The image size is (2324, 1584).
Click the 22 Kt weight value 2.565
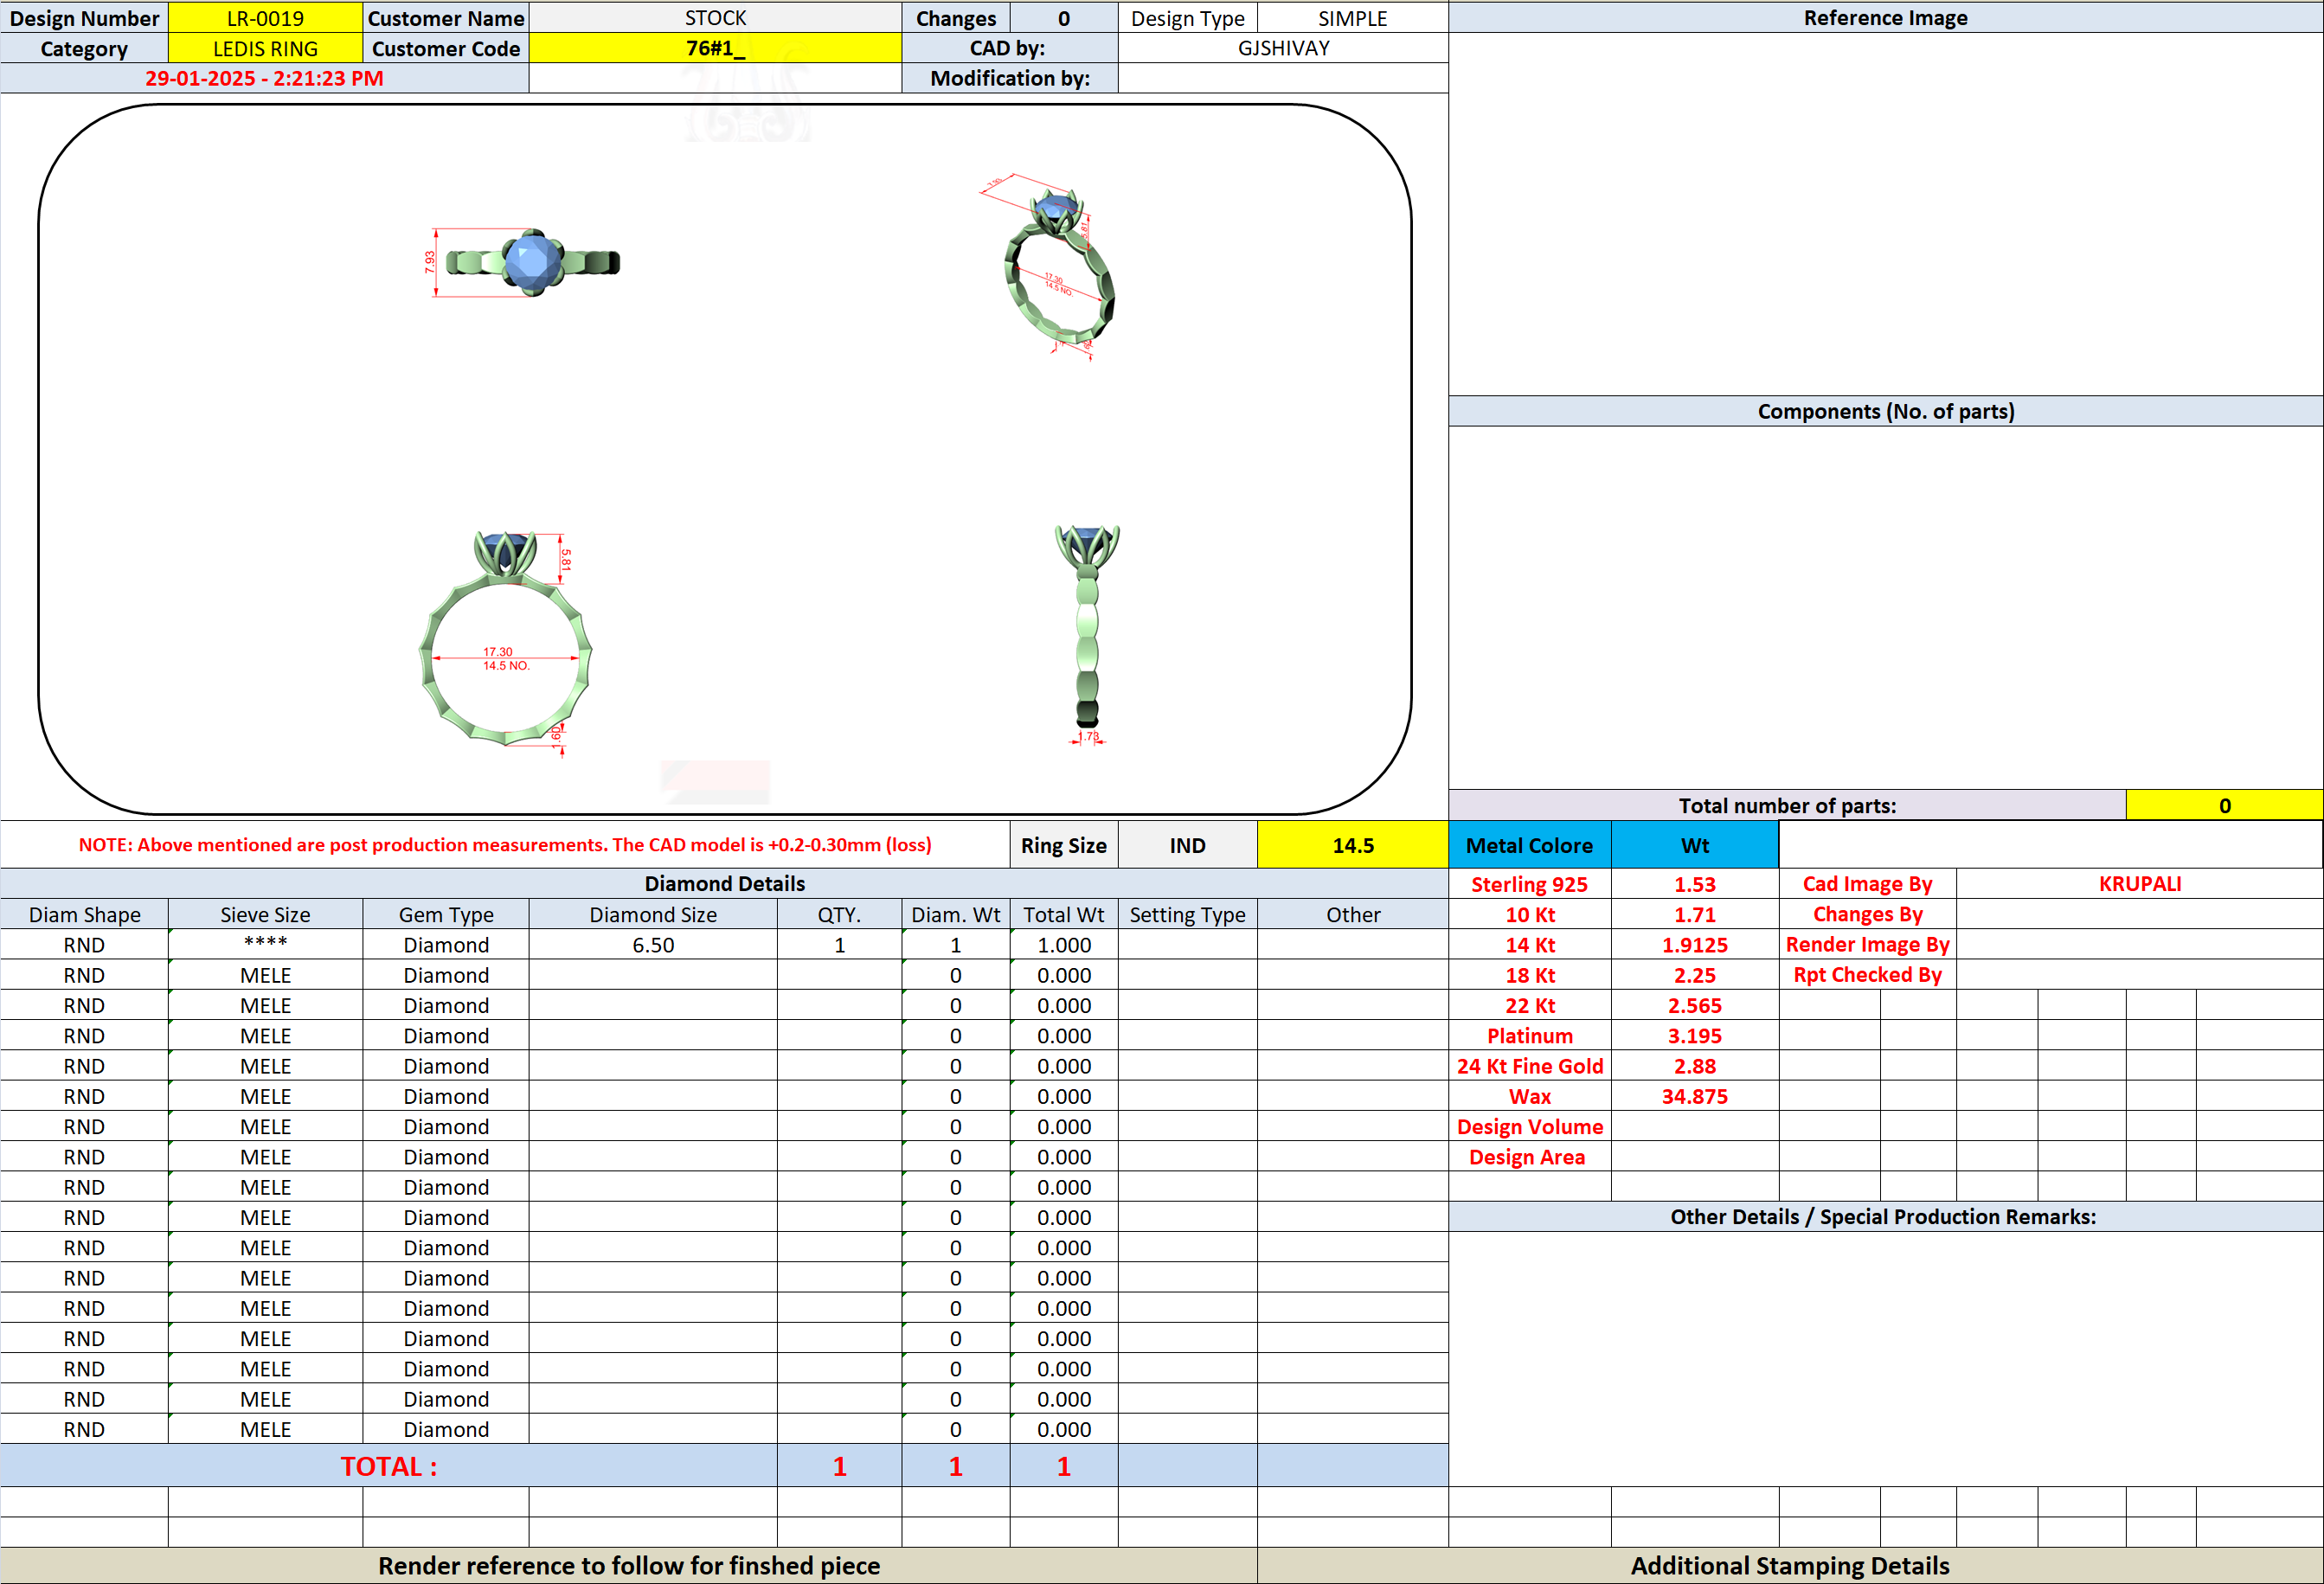(1695, 1005)
